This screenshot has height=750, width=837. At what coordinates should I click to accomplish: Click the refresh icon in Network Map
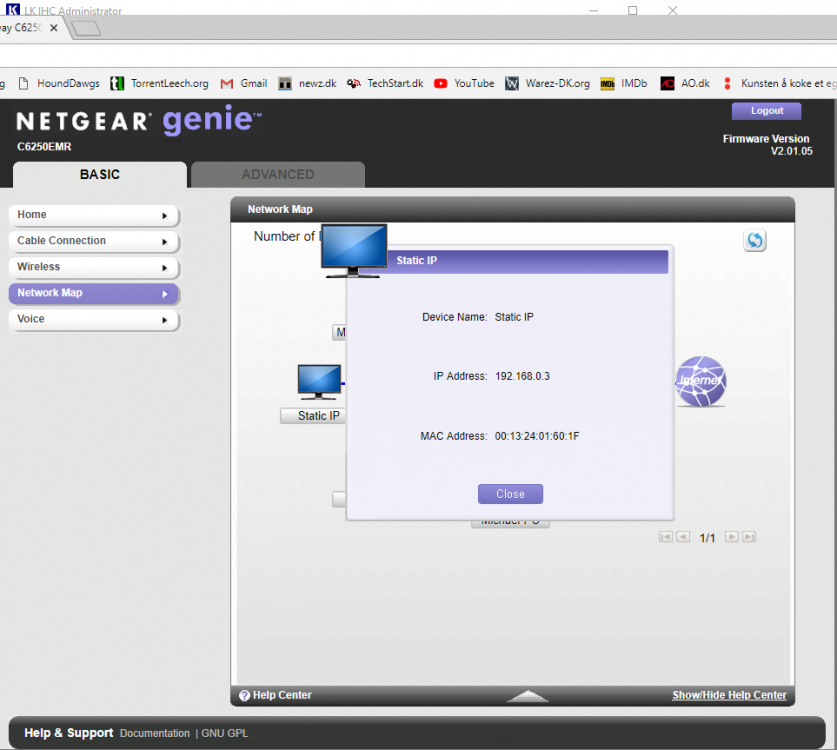coord(755,241)
